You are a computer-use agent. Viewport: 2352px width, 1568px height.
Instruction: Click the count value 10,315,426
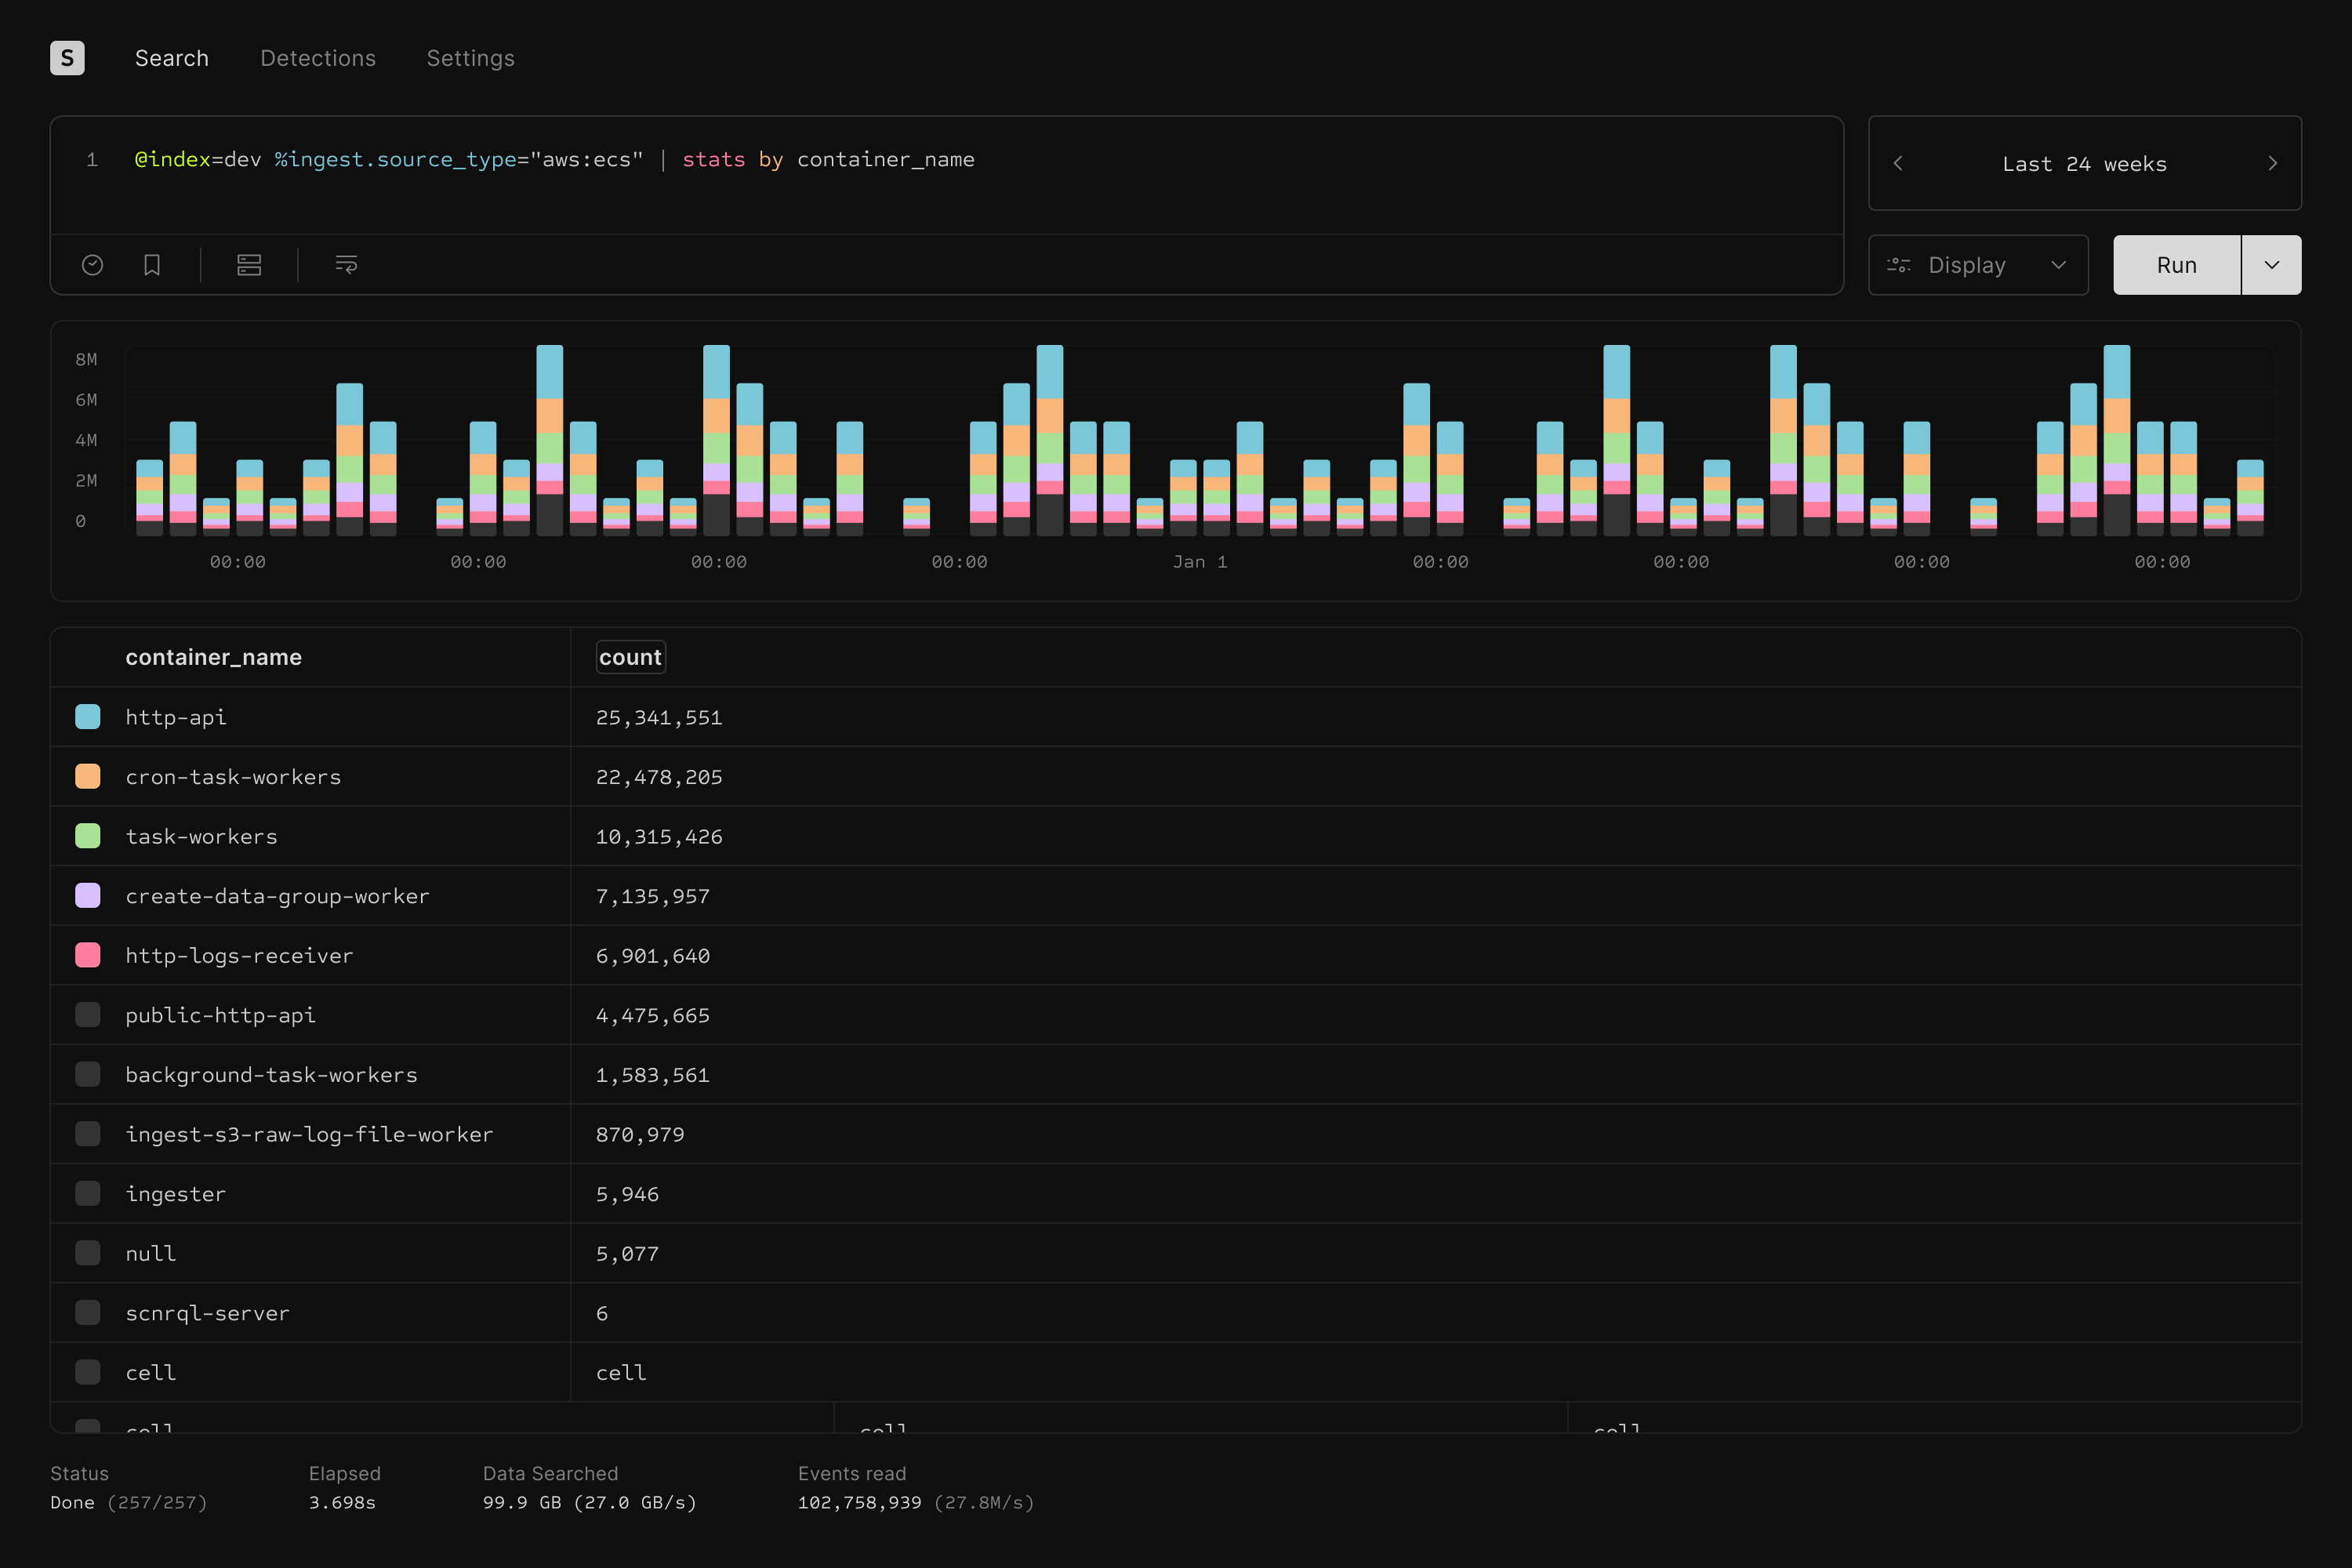pos(659,836)
